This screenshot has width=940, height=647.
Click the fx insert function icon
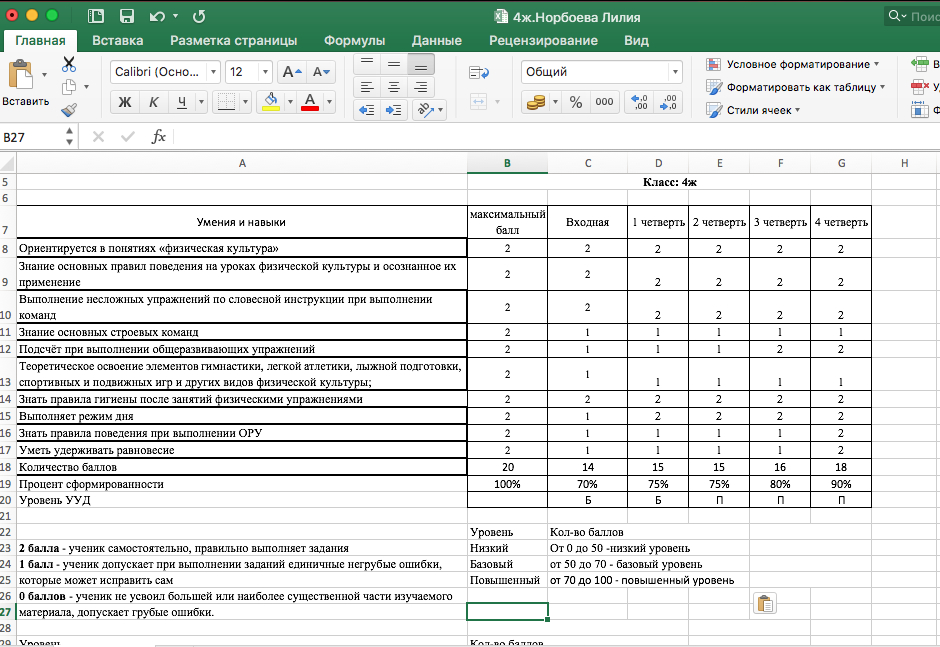point(158,137)
